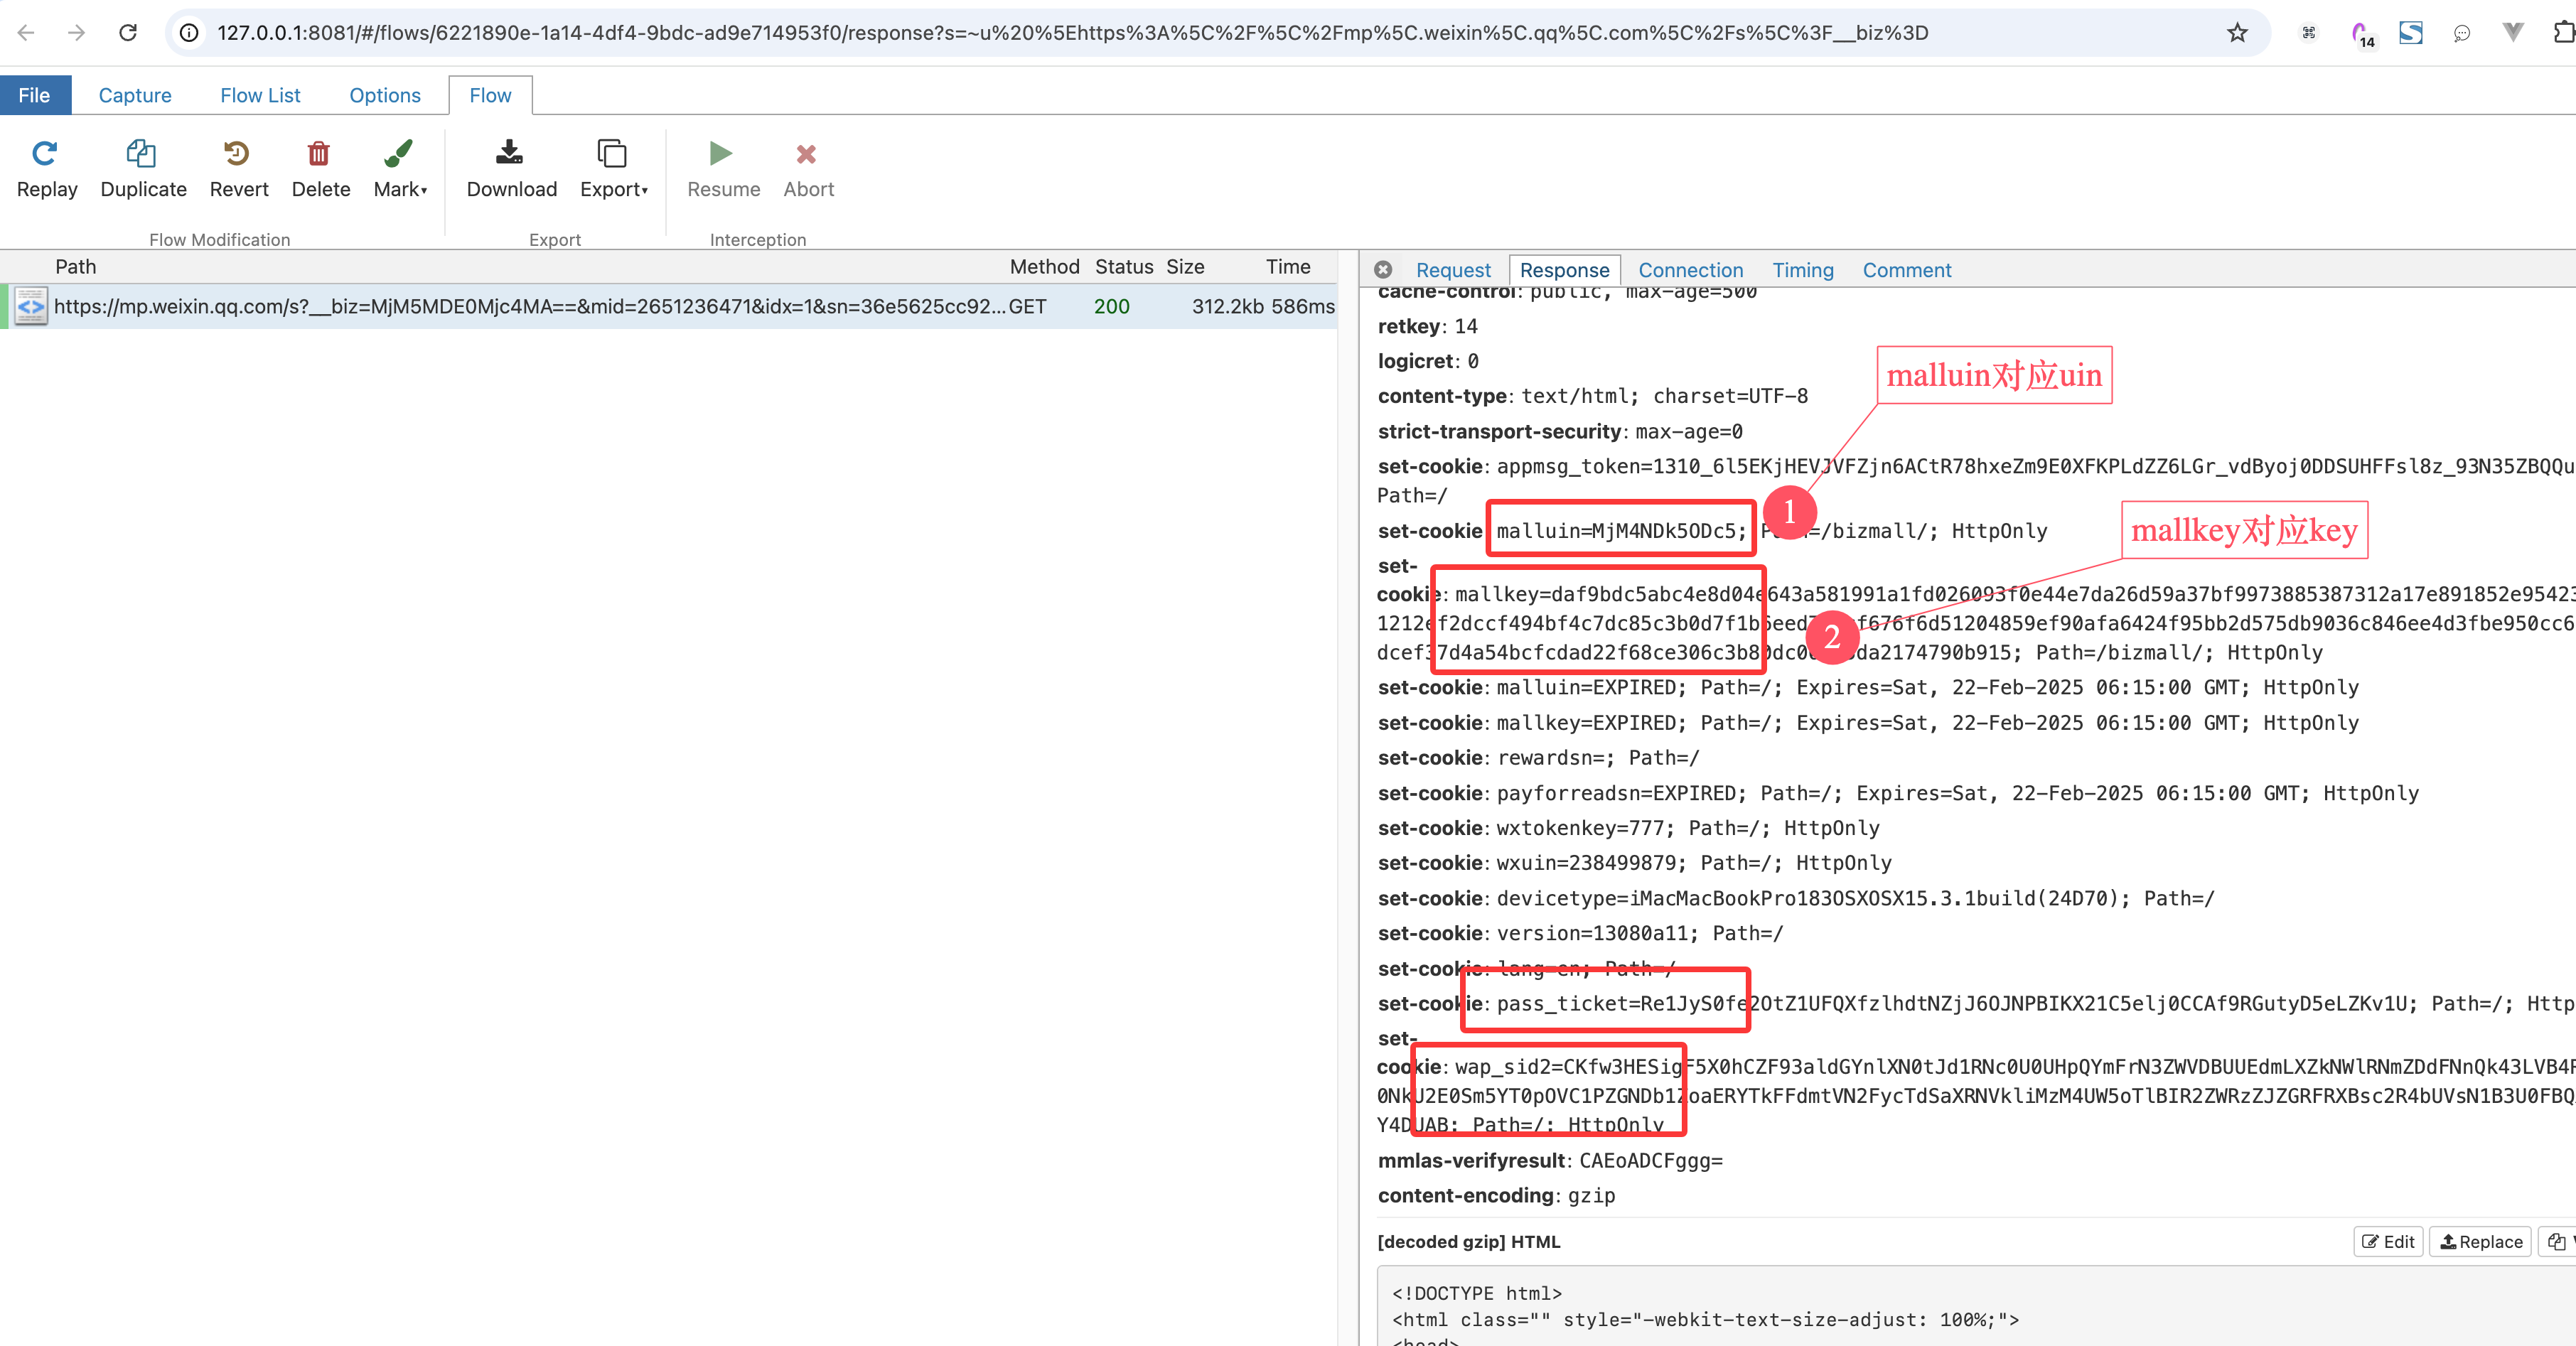Screen dimensions: 2576x1346
Task: Open the Comment detail tab
Action: [1906, 270]
